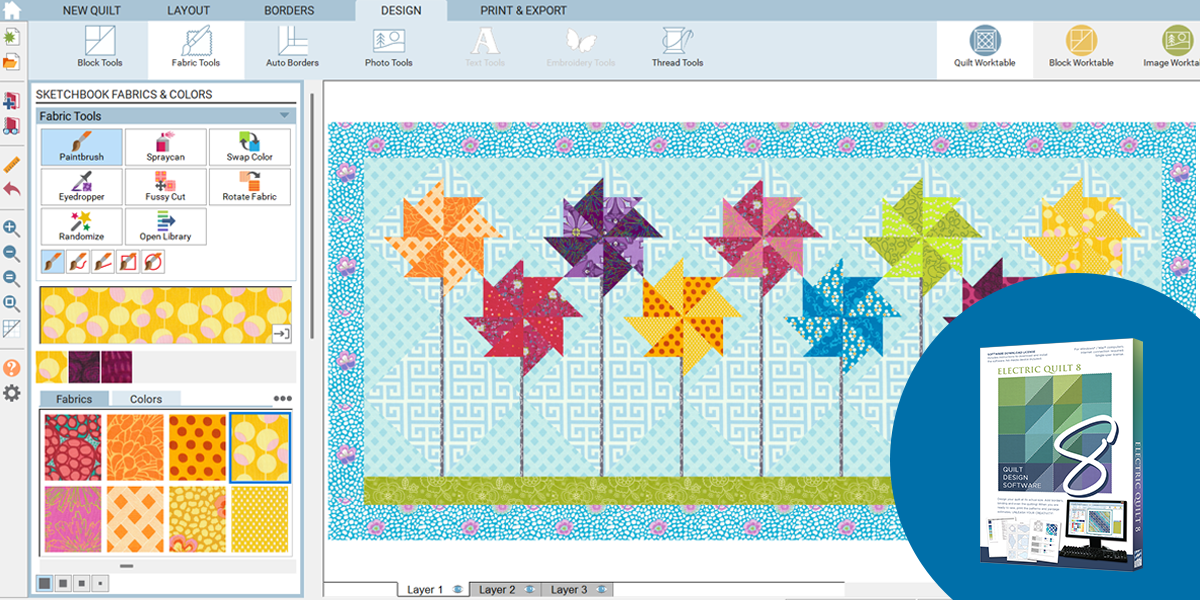Switch to the Colors tab

point(146,399)
